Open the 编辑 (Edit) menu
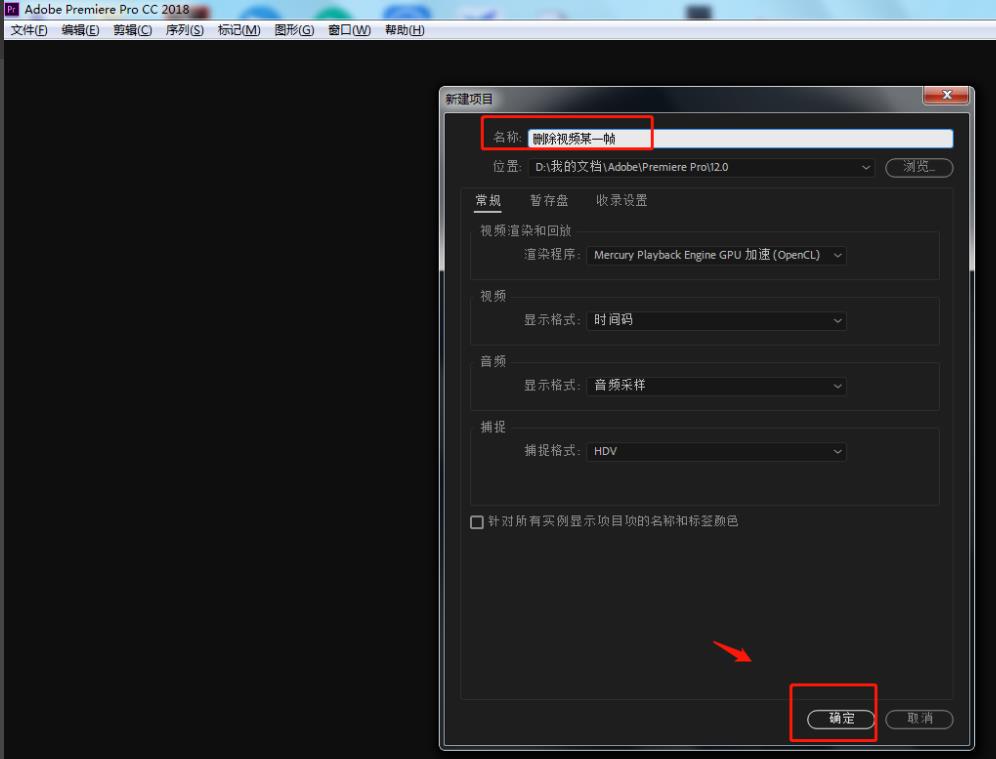The width and height of the screenshot is (996, 759). pos(80,30)
